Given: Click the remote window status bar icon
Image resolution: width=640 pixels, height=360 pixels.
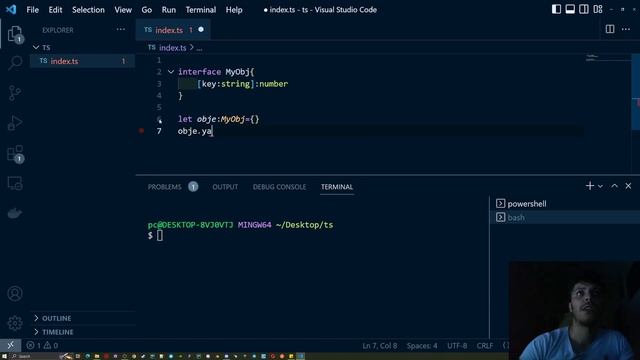Looking at the screenshot, I should click(11, 345).
